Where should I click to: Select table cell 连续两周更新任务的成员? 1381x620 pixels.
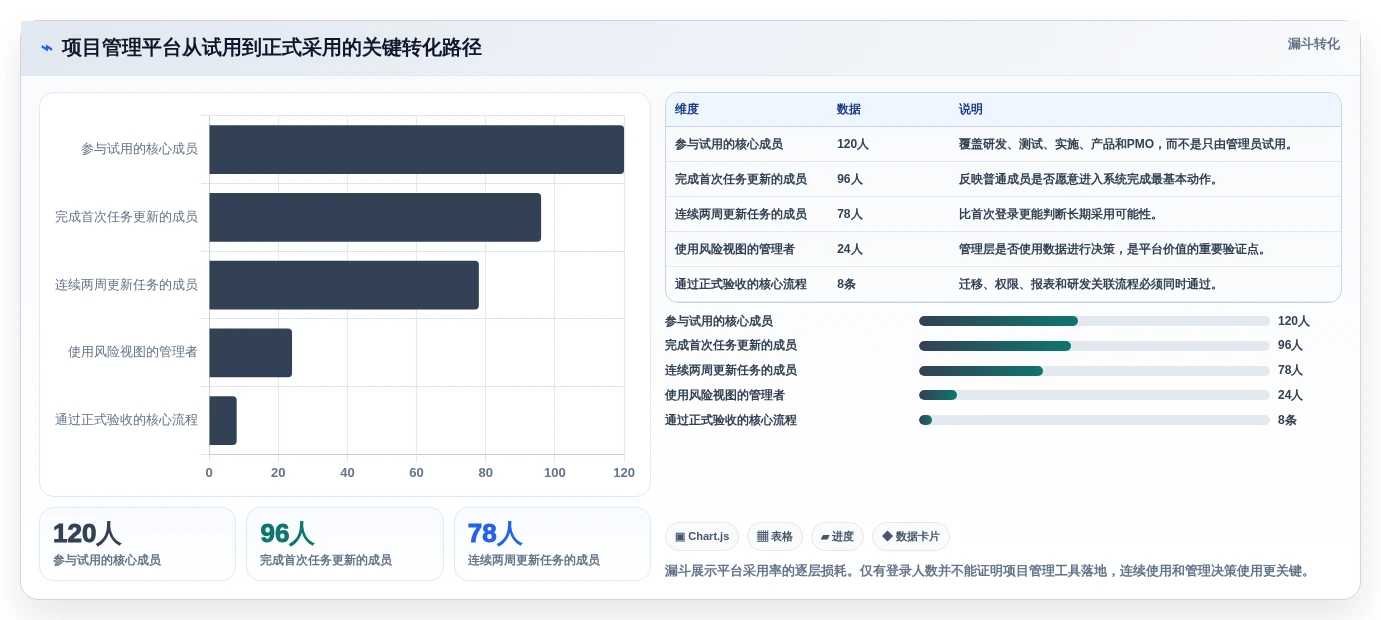pos(741,214)
